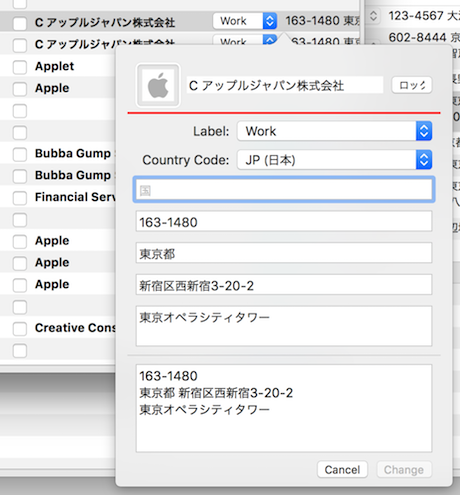Click the street field 新宿区西新宿3-20-2
Screen dimensions: 460x495
point(284,285)
